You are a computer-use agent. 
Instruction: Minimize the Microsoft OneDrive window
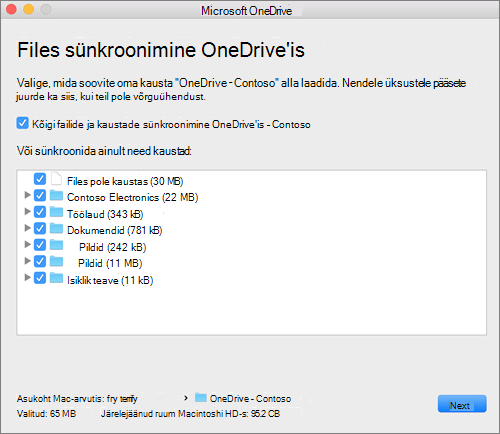[29, 9]
